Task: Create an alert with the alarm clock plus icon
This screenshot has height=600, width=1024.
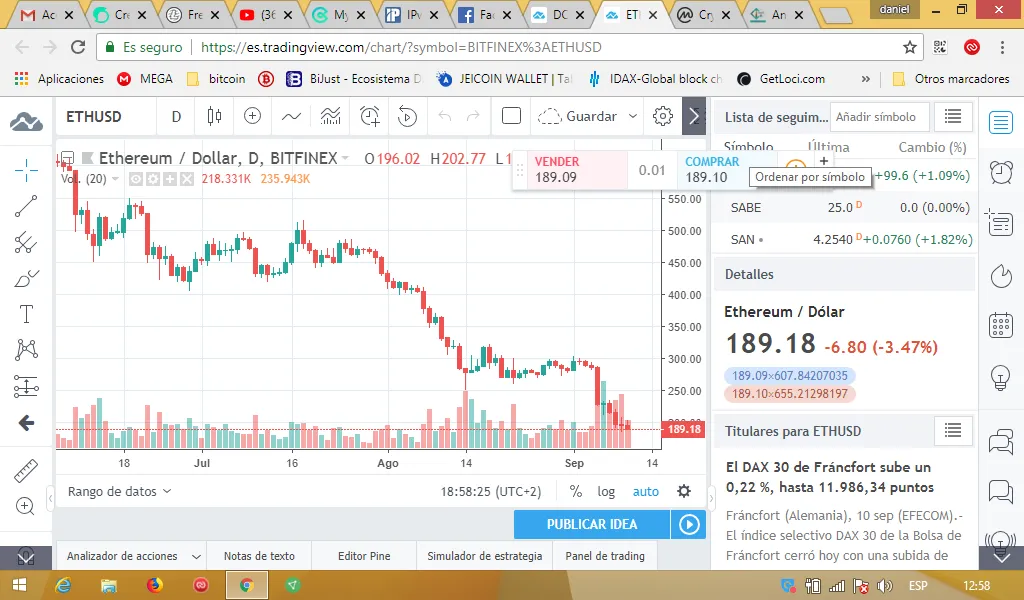Action: (x=370, y=116)
